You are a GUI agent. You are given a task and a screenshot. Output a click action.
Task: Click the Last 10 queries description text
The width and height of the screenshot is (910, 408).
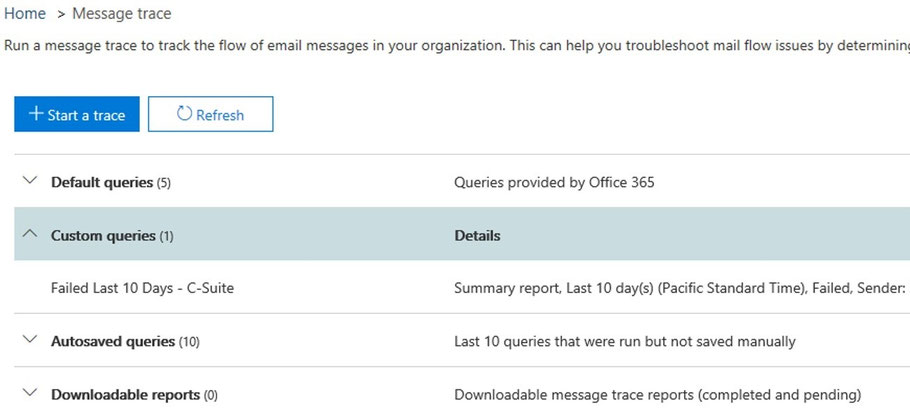click(624, 341)
